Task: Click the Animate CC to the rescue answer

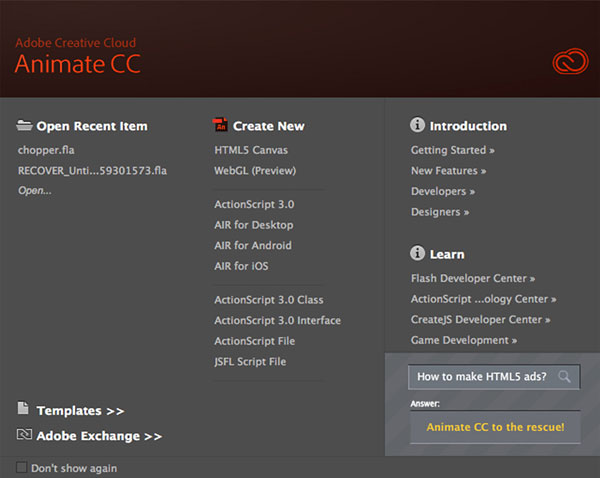Action: (495, 427)
